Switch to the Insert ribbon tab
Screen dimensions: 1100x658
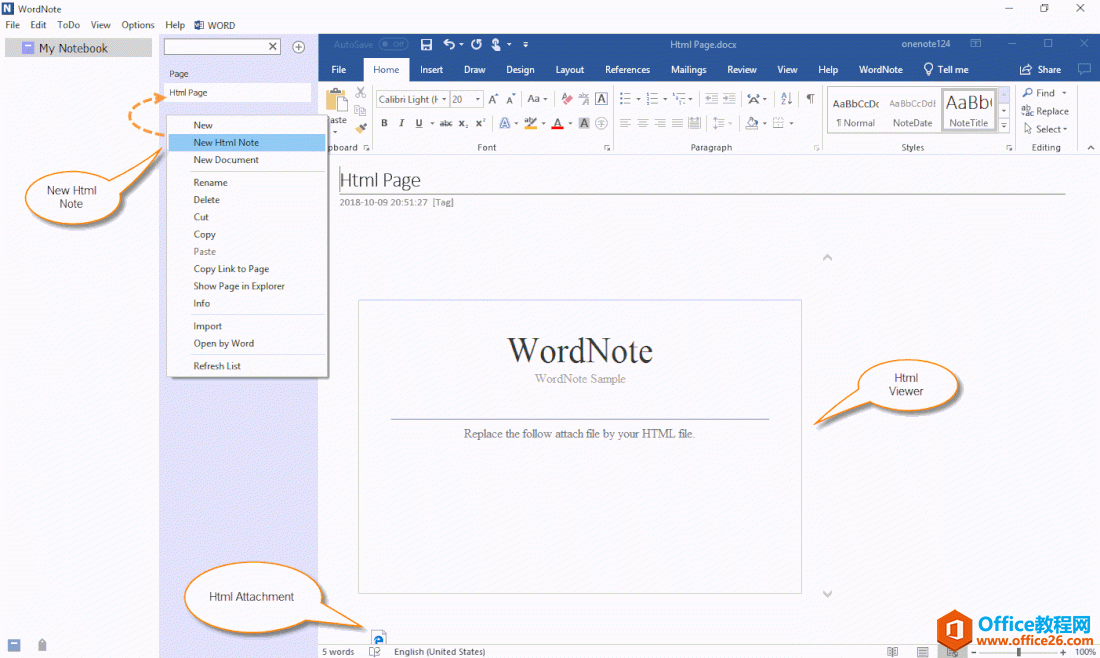click(431, 69)
